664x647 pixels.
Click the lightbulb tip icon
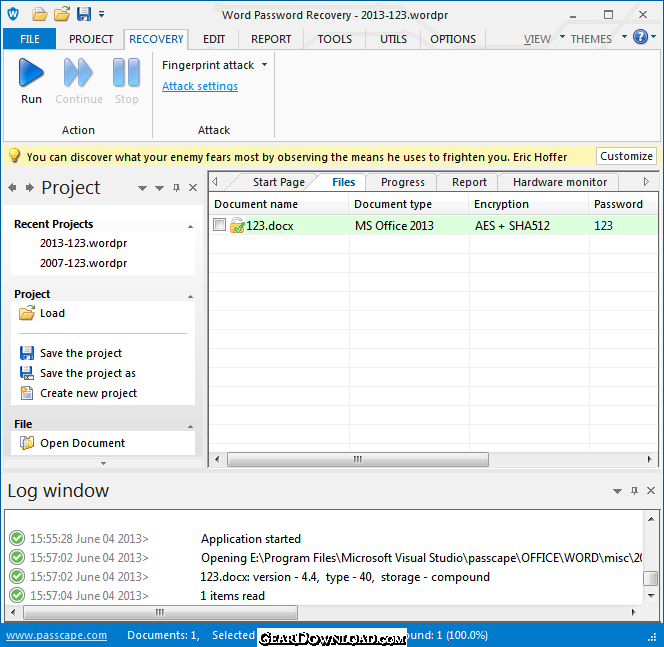[x=14, y=156]
